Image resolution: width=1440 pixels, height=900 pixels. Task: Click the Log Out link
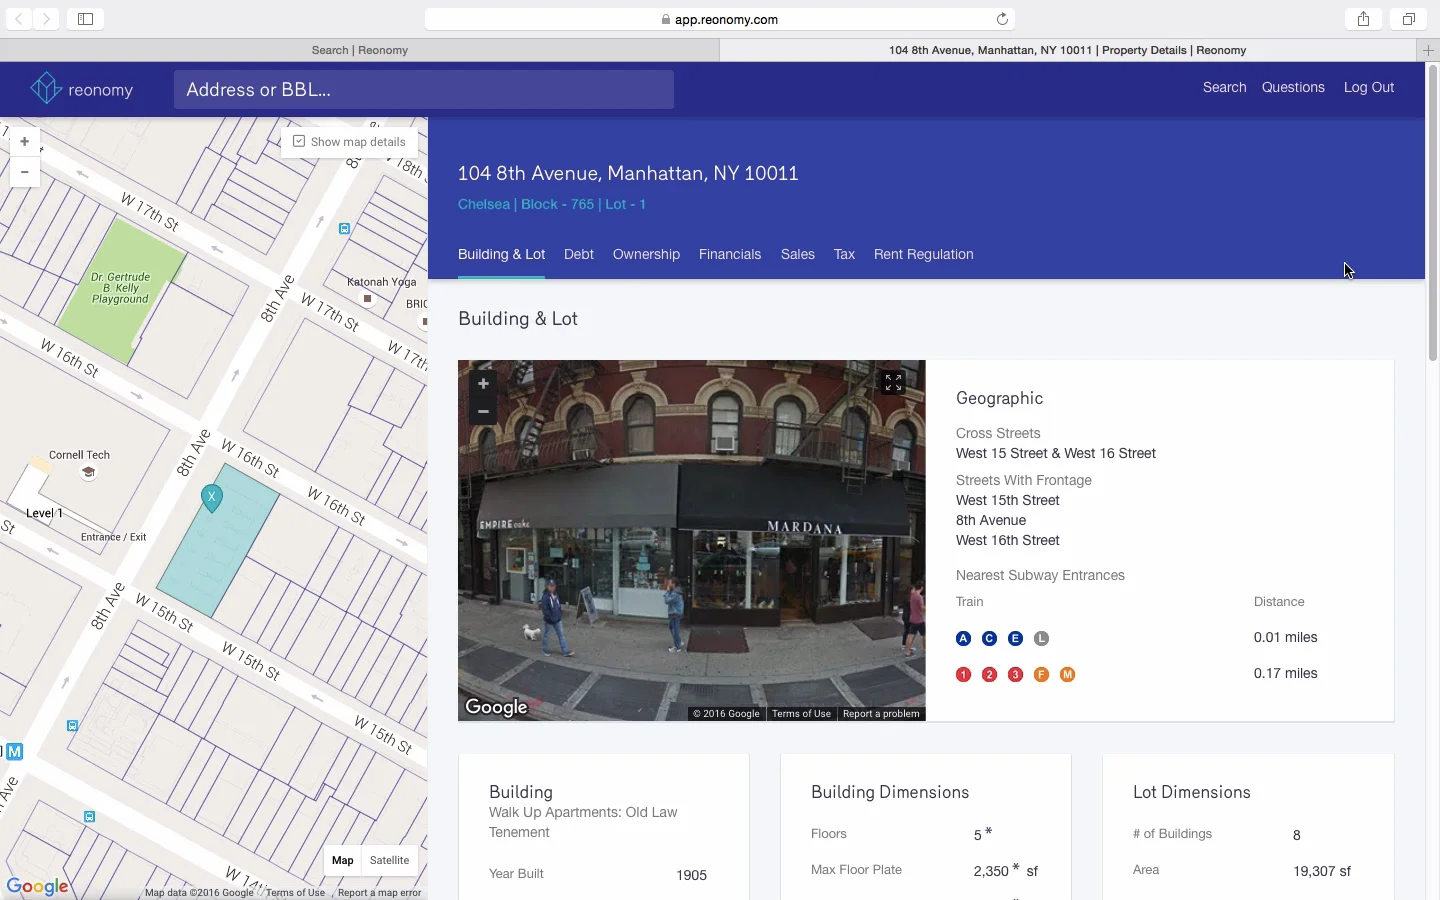point(1368,87)
